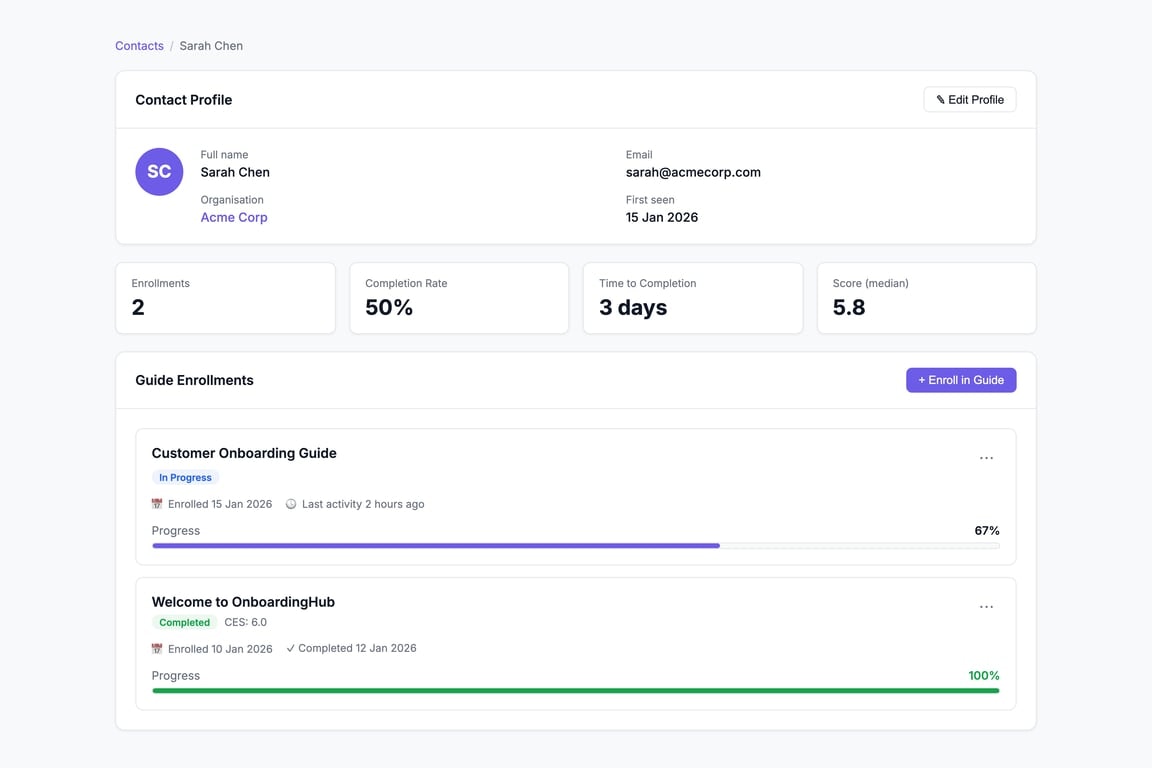Open the ellipsis menu on Welcome to OnboardingHub
The image size is (1152, 768).
point(987,606)
